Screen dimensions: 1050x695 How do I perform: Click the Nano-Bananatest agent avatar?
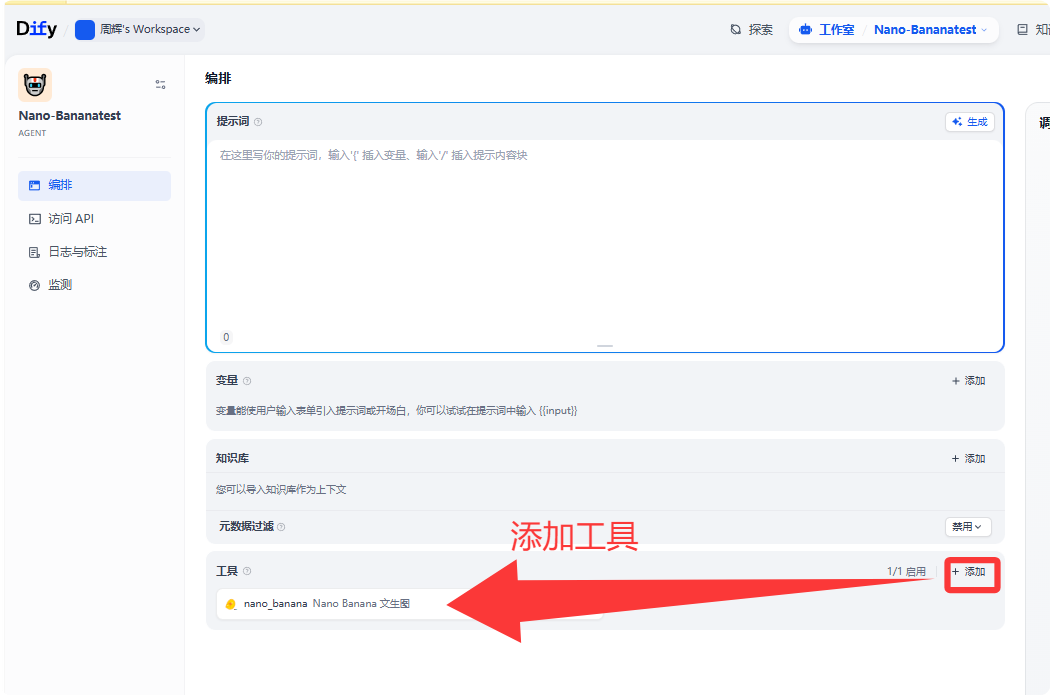pyautogui.click(x=35, y=84)
